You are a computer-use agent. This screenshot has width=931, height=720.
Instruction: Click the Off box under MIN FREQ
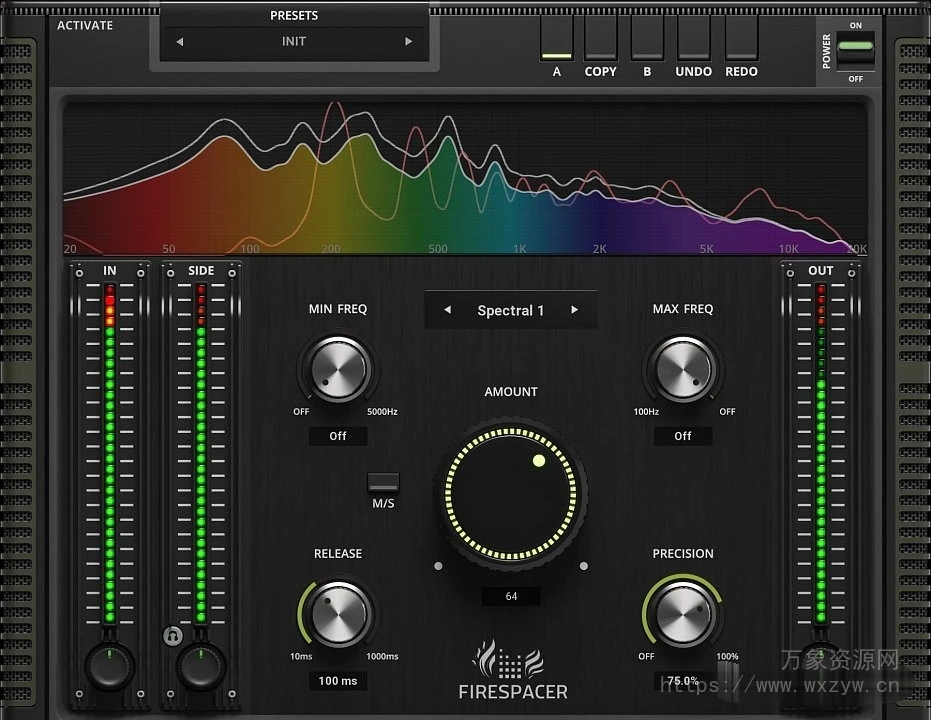[x=337, y=436]
